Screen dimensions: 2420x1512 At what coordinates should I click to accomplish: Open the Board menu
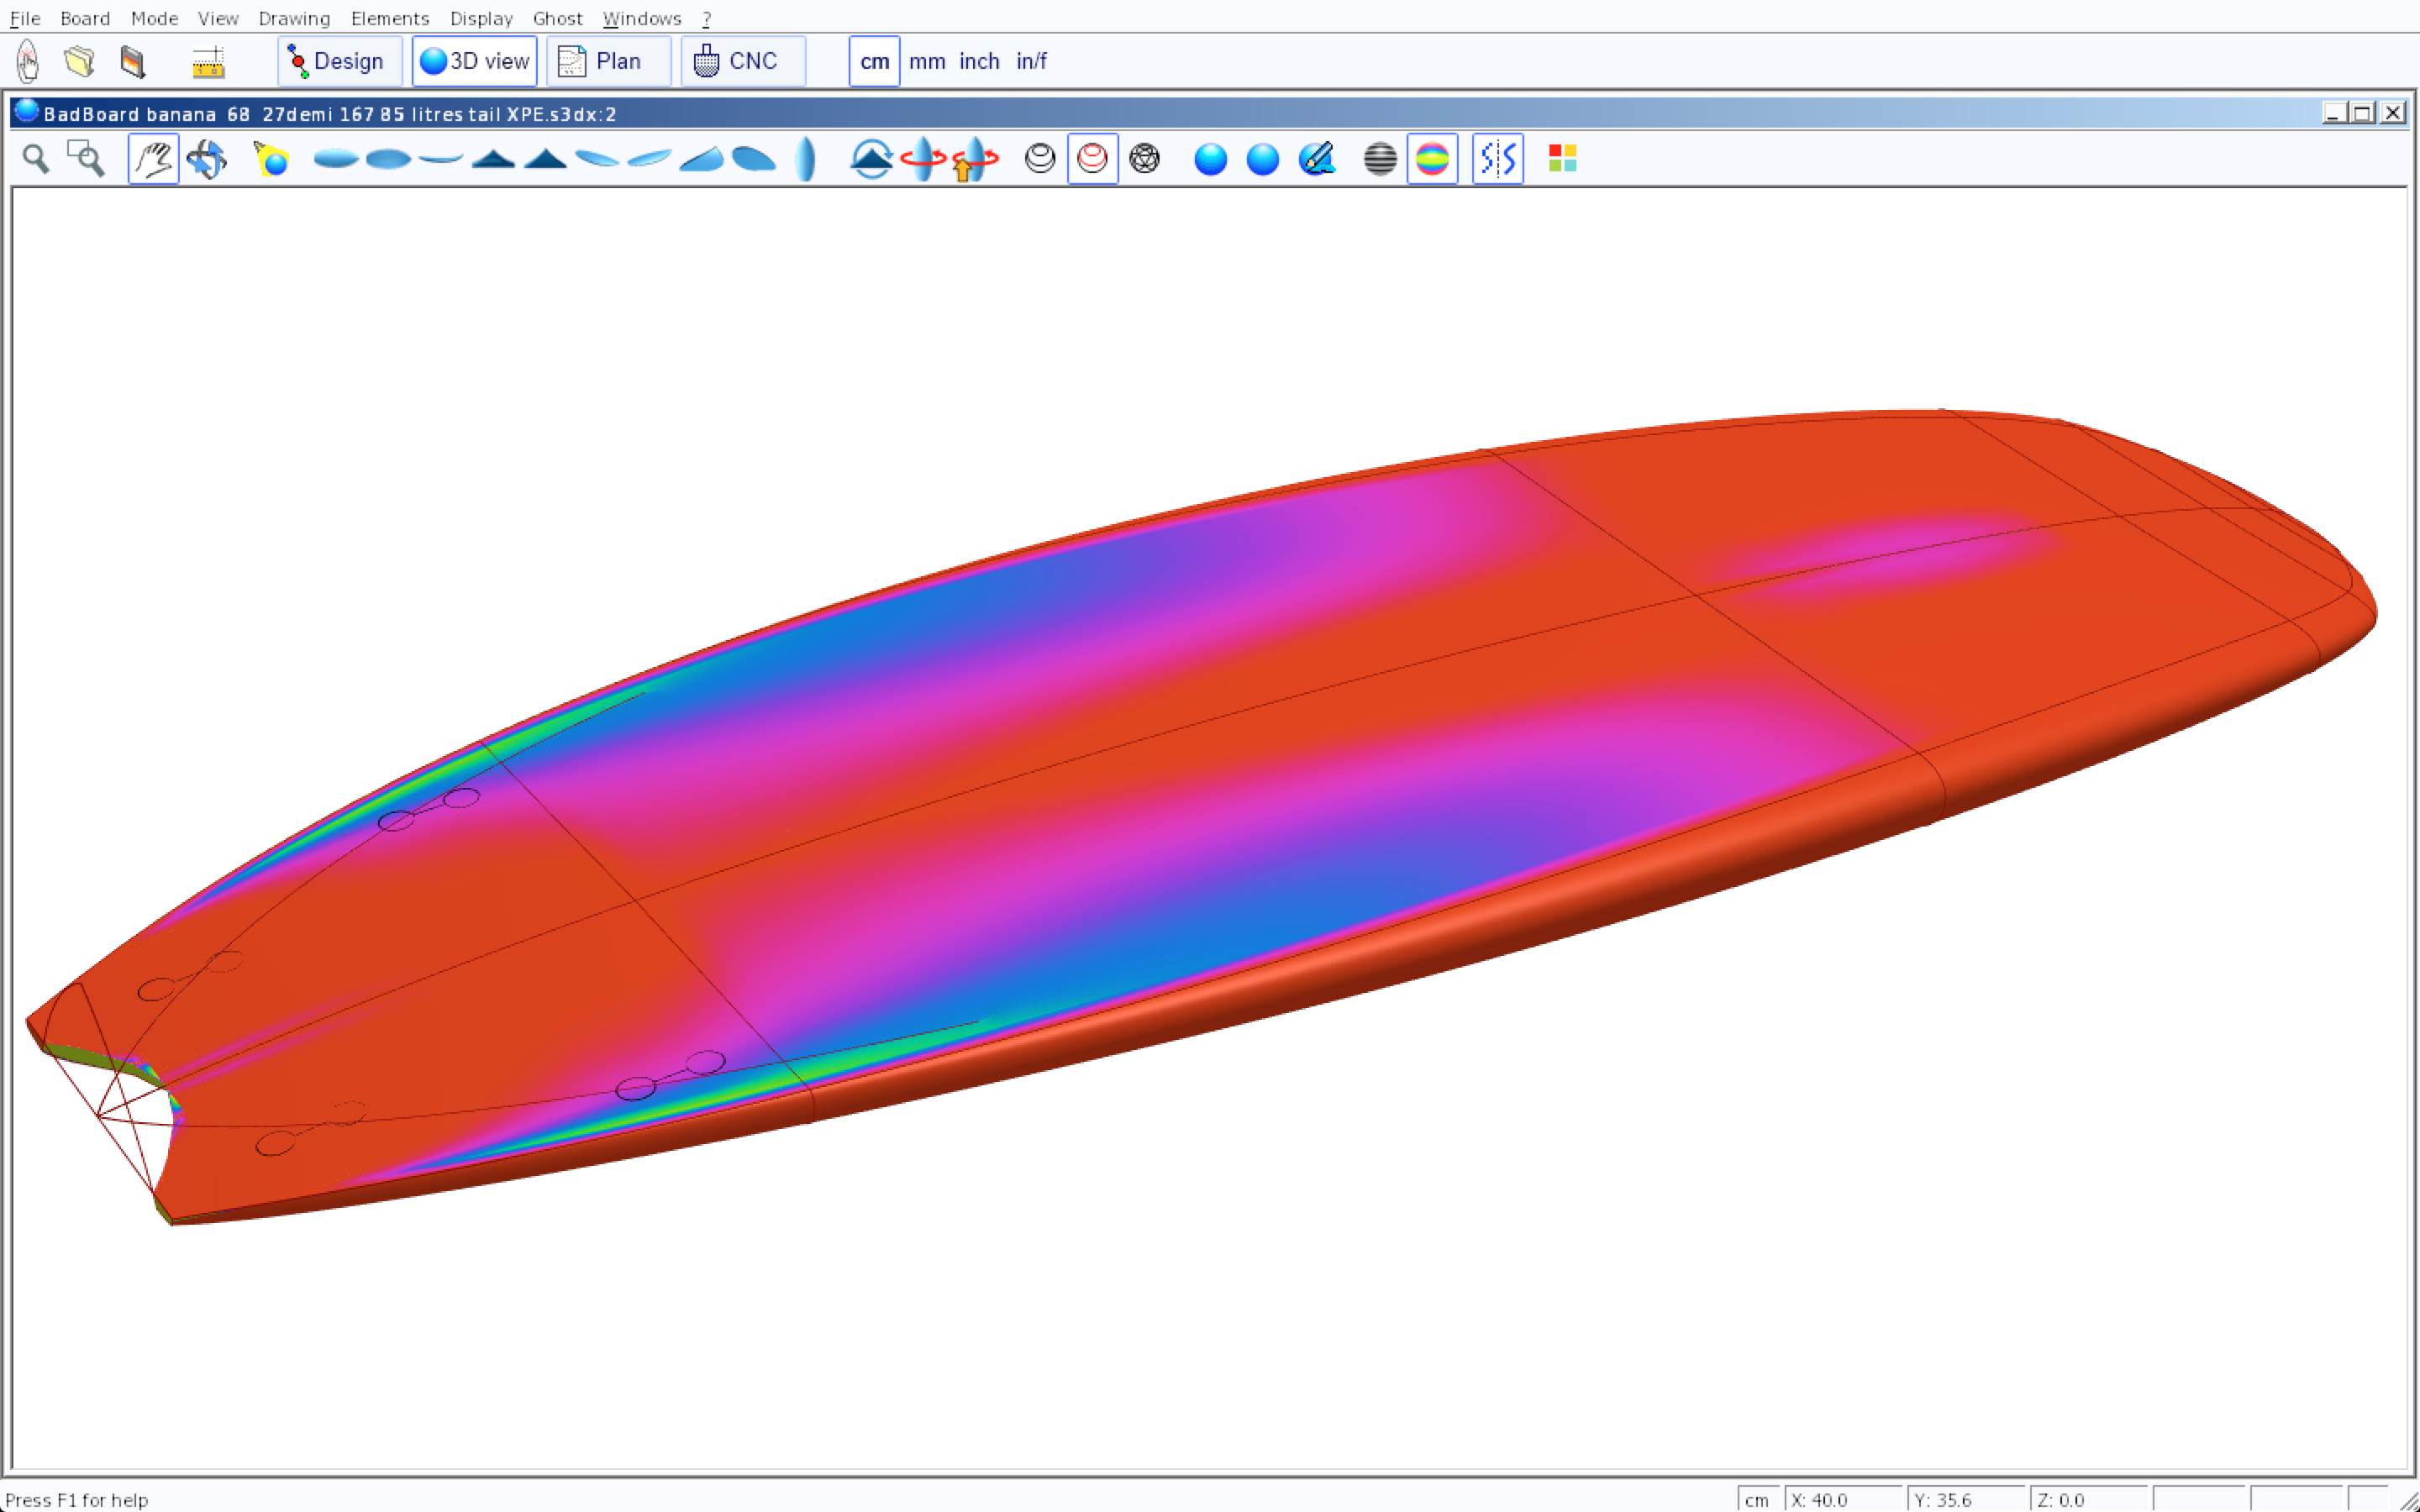pos(85,18)
